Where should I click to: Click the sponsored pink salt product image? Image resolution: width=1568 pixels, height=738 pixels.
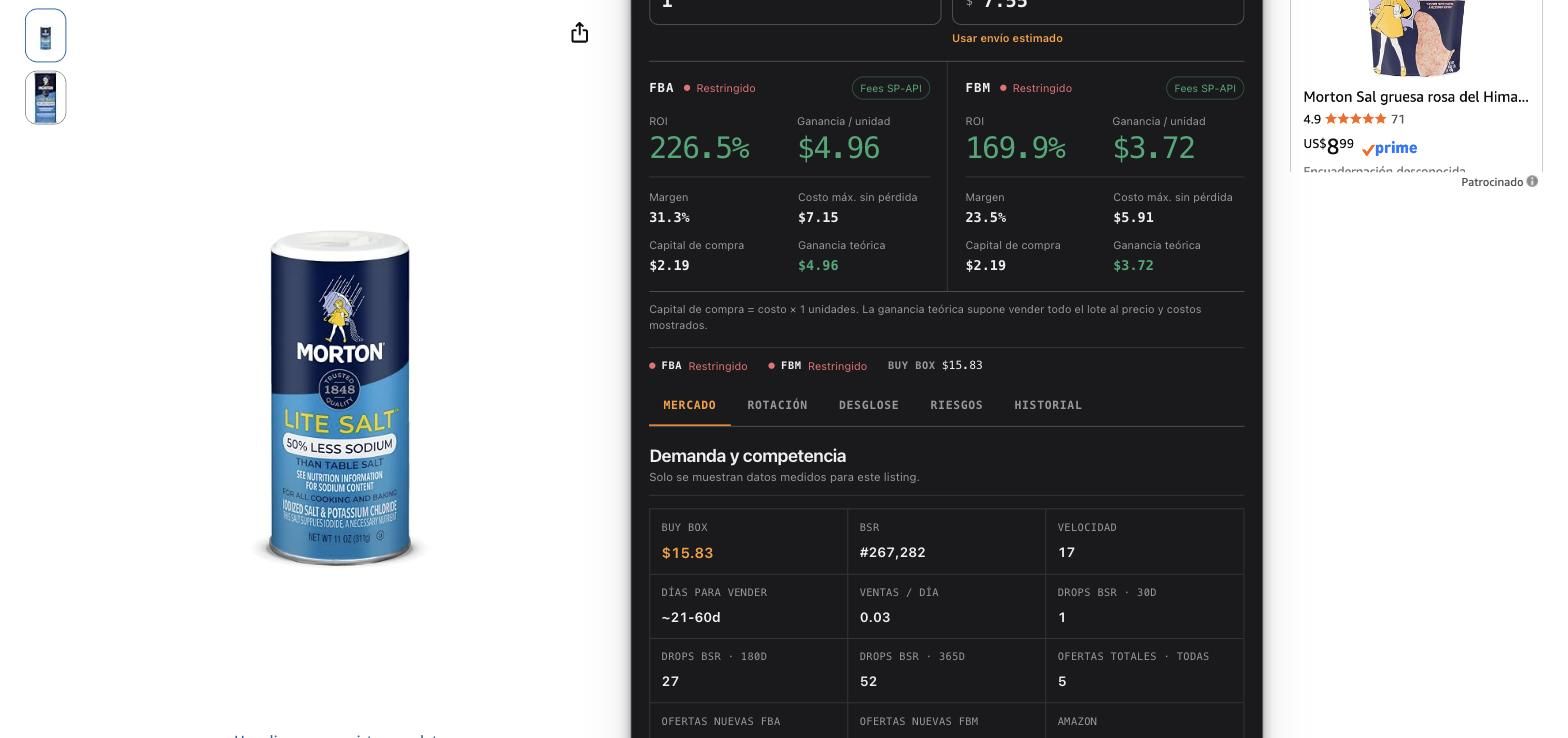click(x=1416, y=38)
